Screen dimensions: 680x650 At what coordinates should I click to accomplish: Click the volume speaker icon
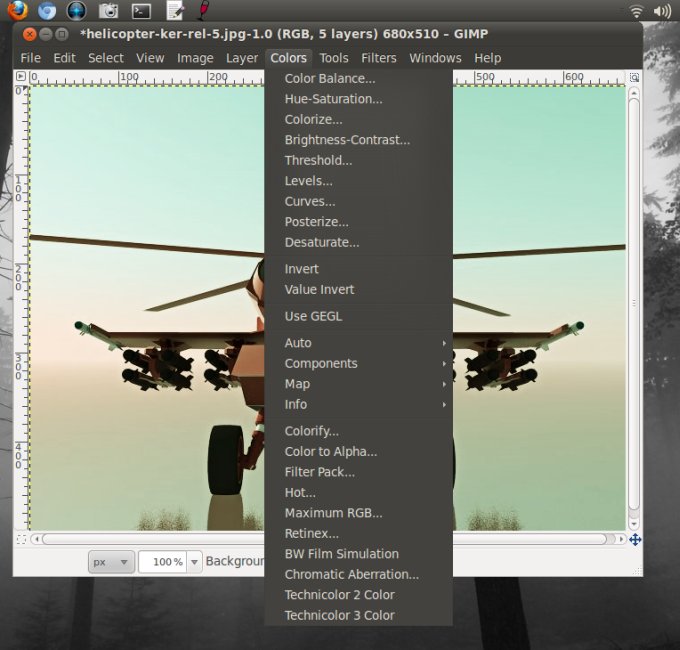(662, 11)
